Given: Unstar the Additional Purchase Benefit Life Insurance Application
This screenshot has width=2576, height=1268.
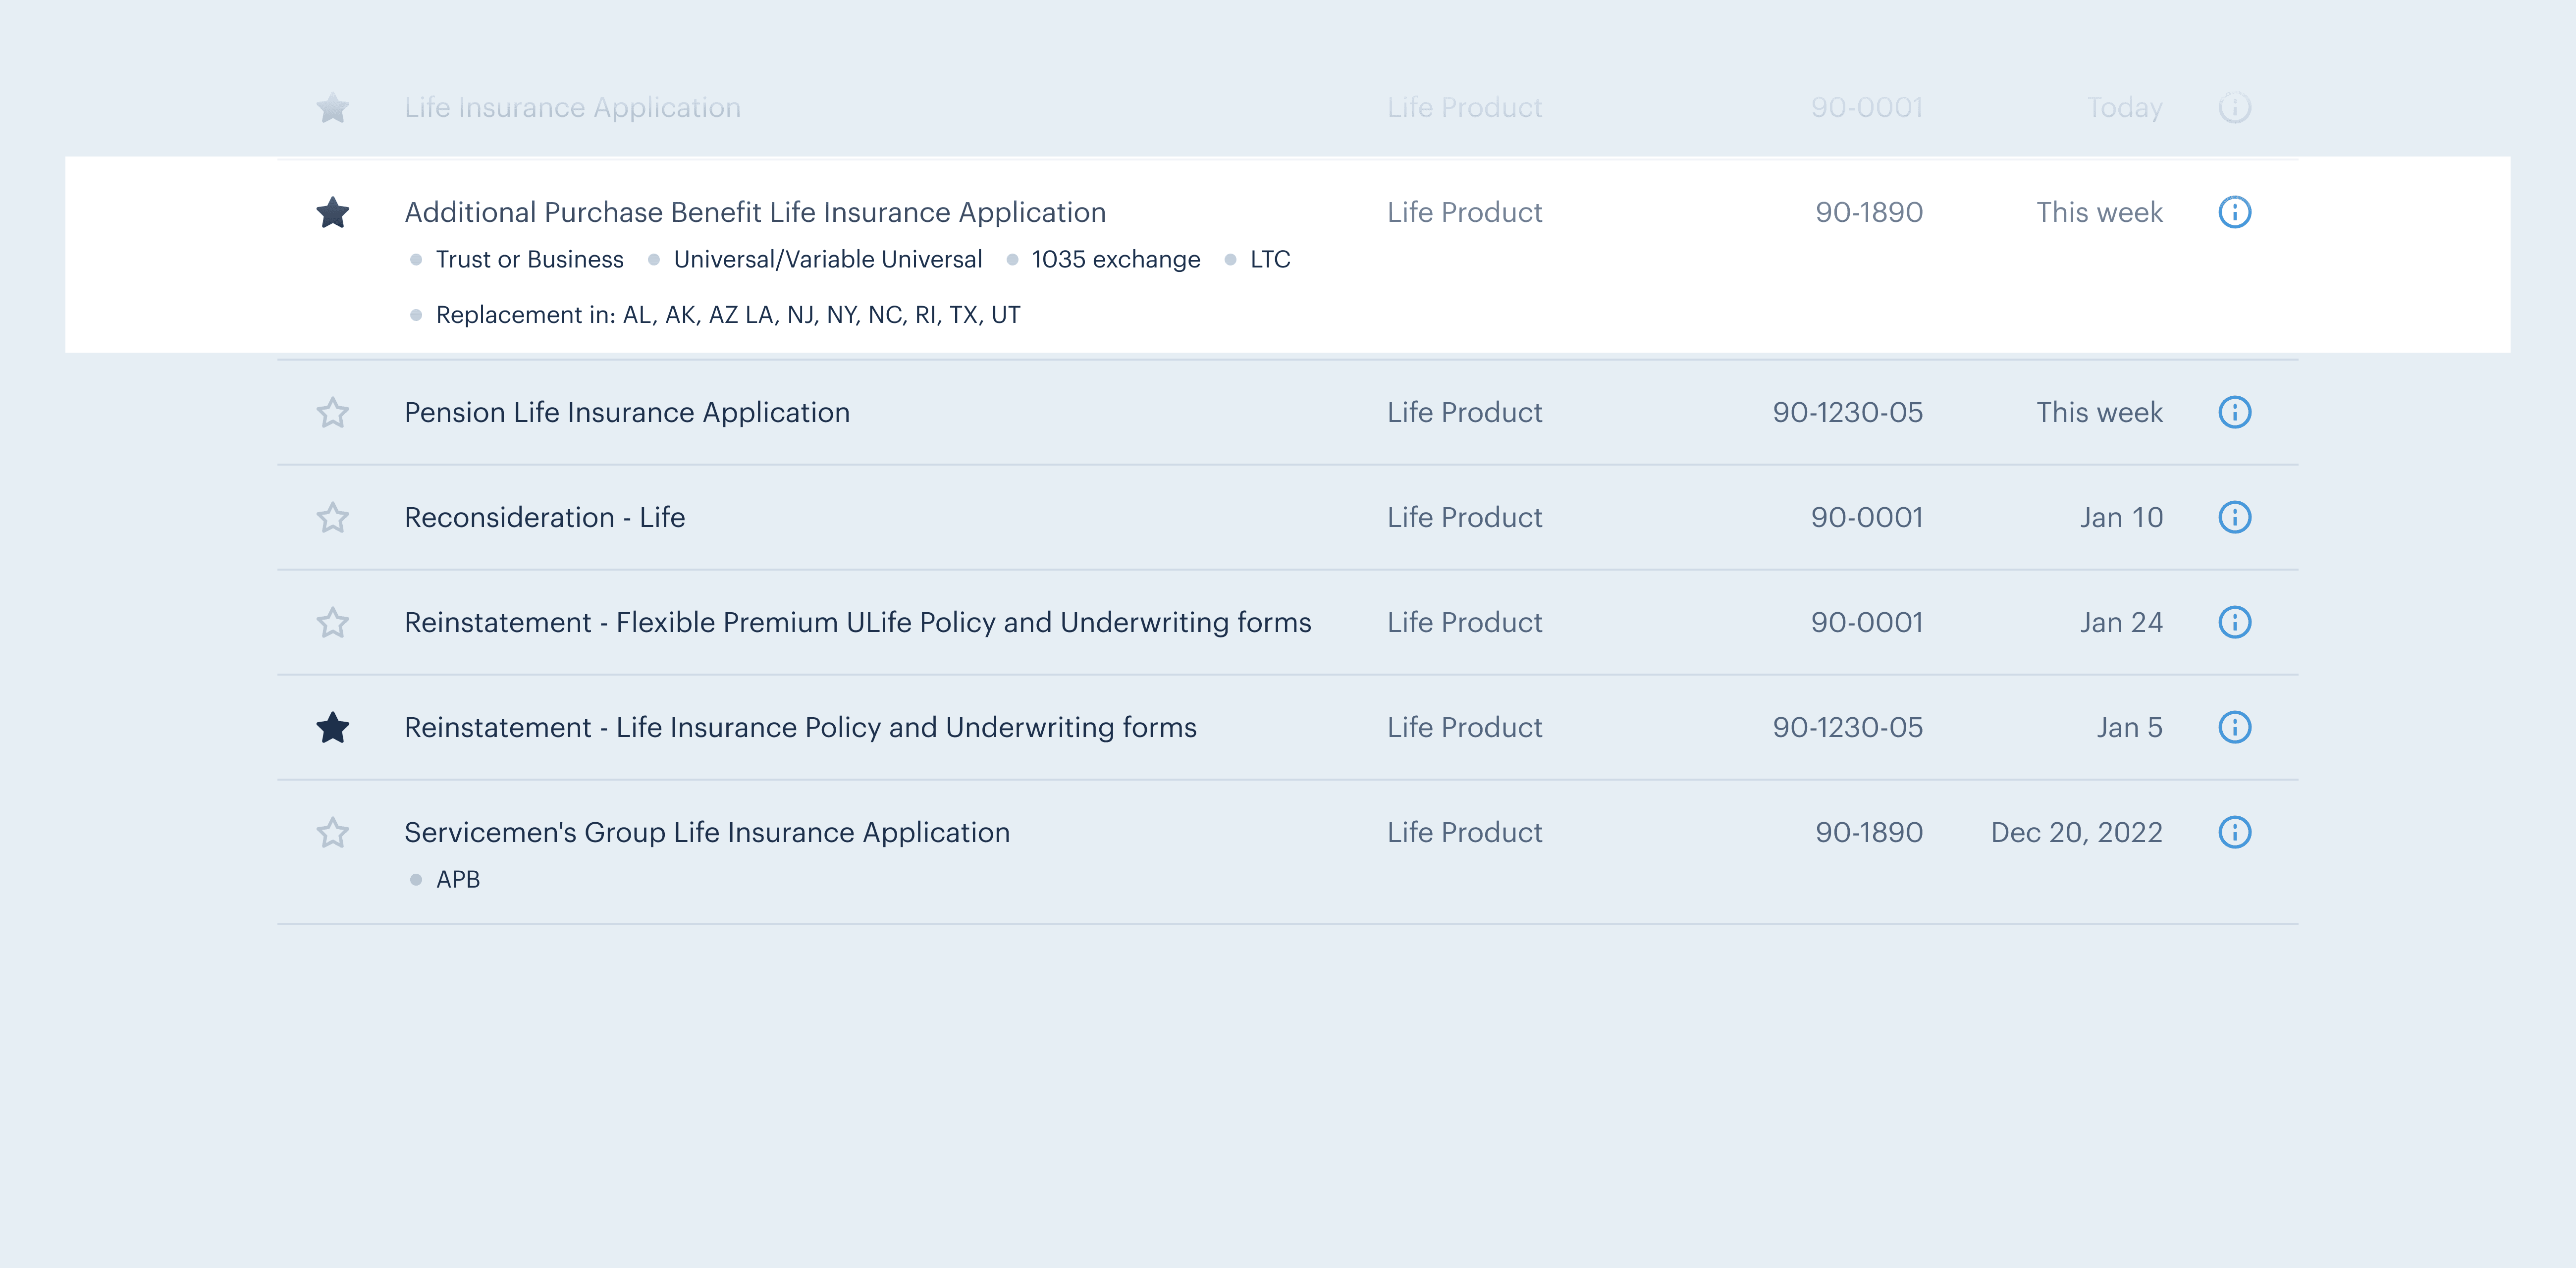Looking at the screenshot, I should (x=332, y=212).
